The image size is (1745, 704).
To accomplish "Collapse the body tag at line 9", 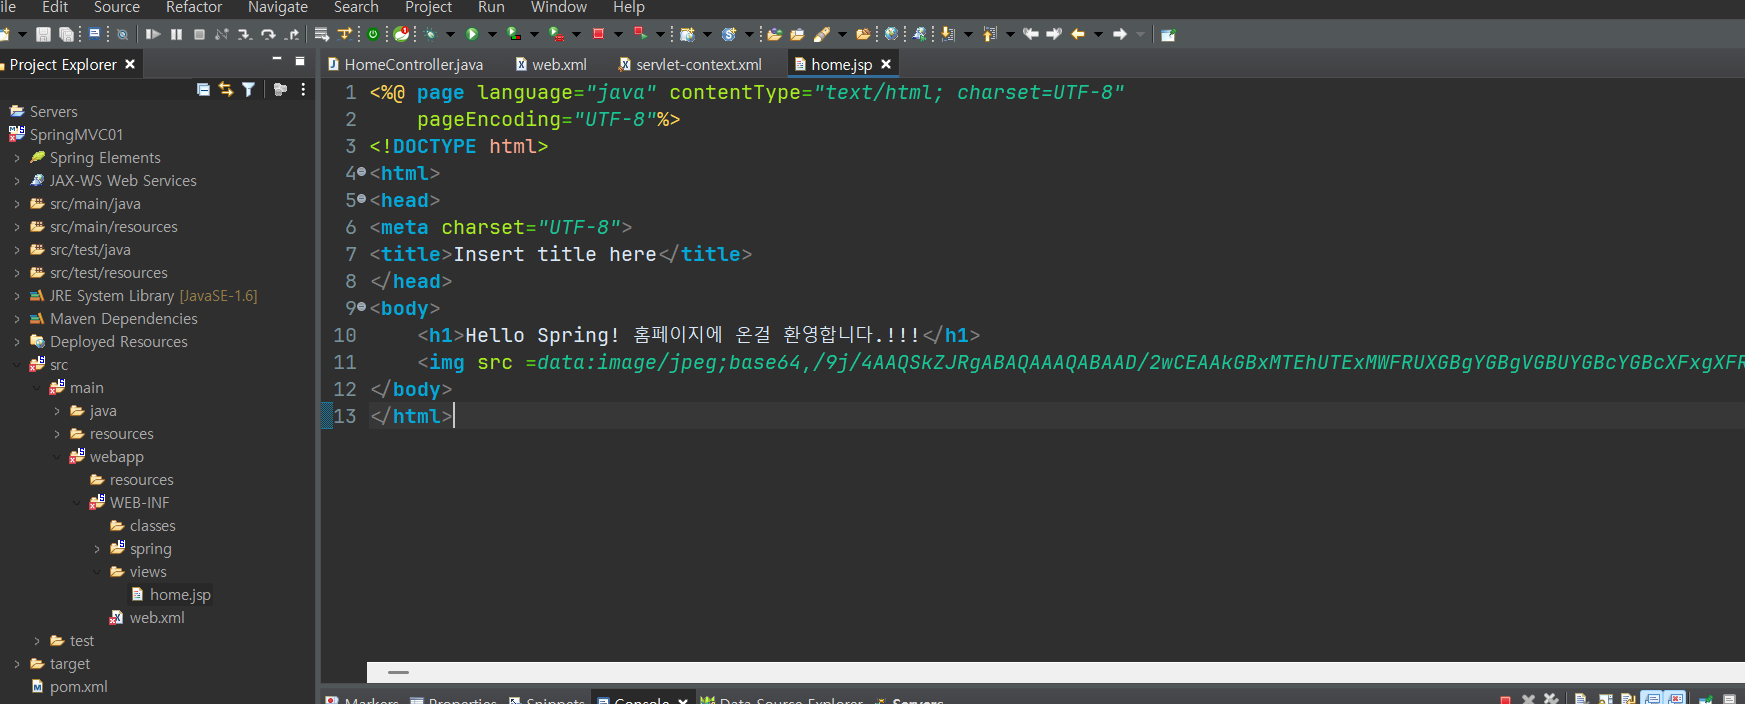I will [361, 308].
